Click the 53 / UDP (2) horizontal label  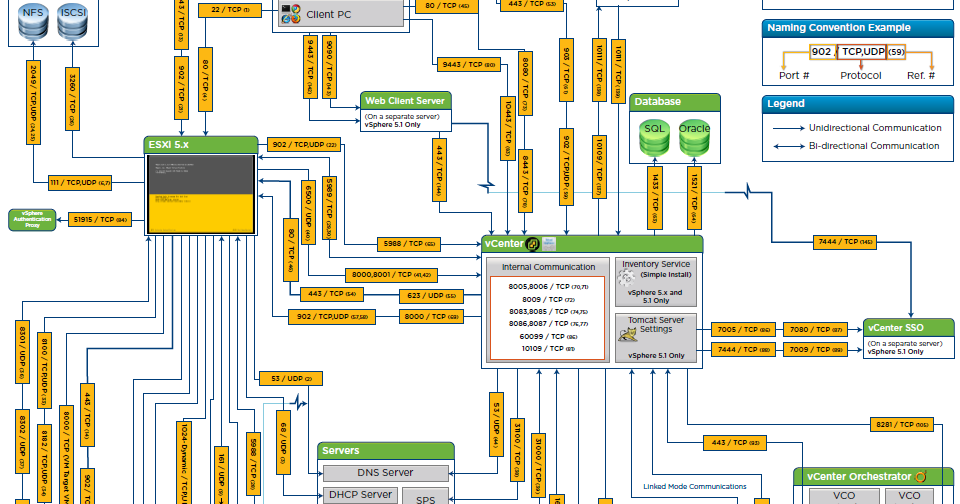pyautogui.click(x=291, y=378)
